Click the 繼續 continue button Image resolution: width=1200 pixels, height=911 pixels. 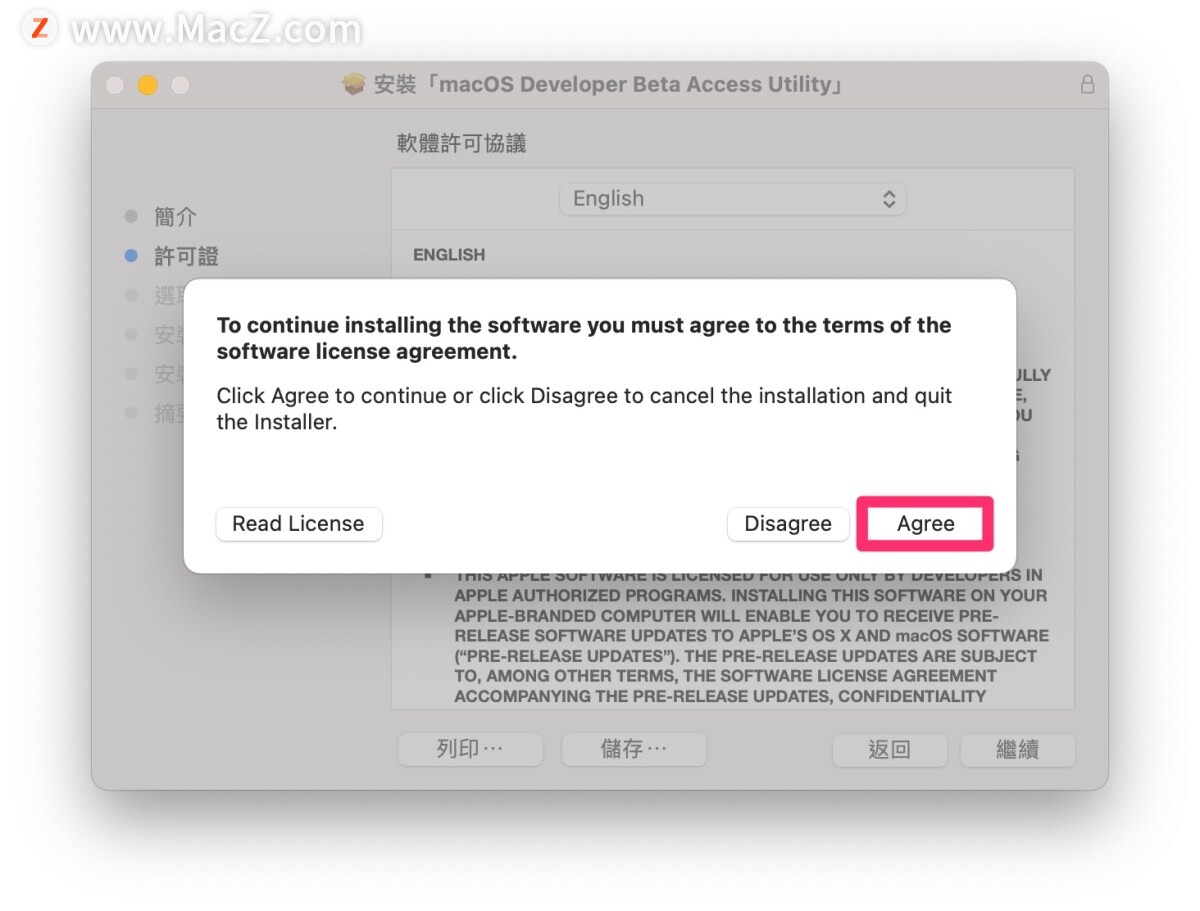coord(1017,749)
